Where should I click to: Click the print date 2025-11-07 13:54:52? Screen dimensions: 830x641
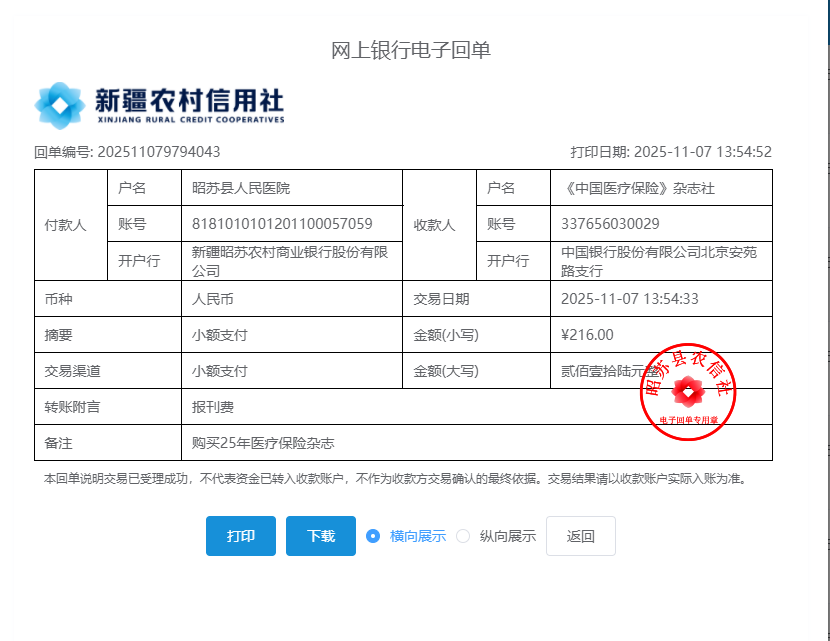coord(702,152)
